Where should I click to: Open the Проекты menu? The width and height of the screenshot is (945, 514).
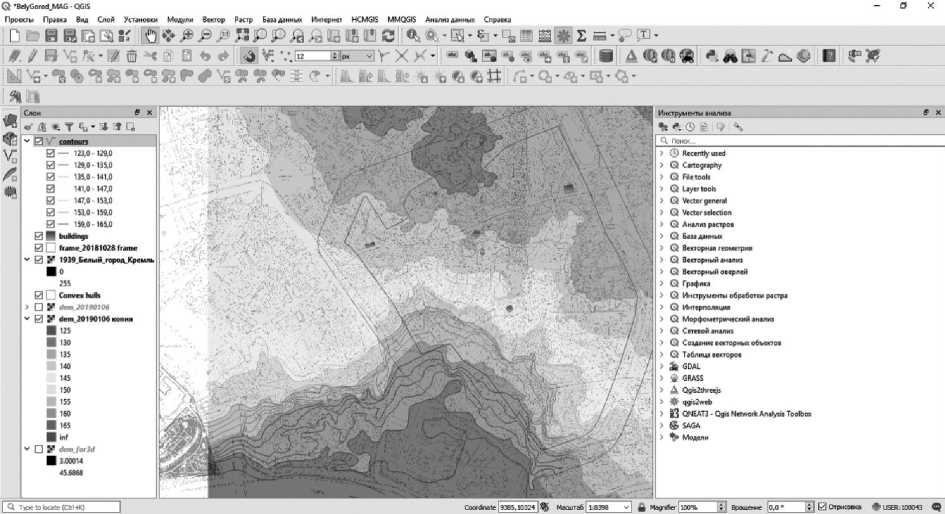pyautogui.click(x=19, y=19)
